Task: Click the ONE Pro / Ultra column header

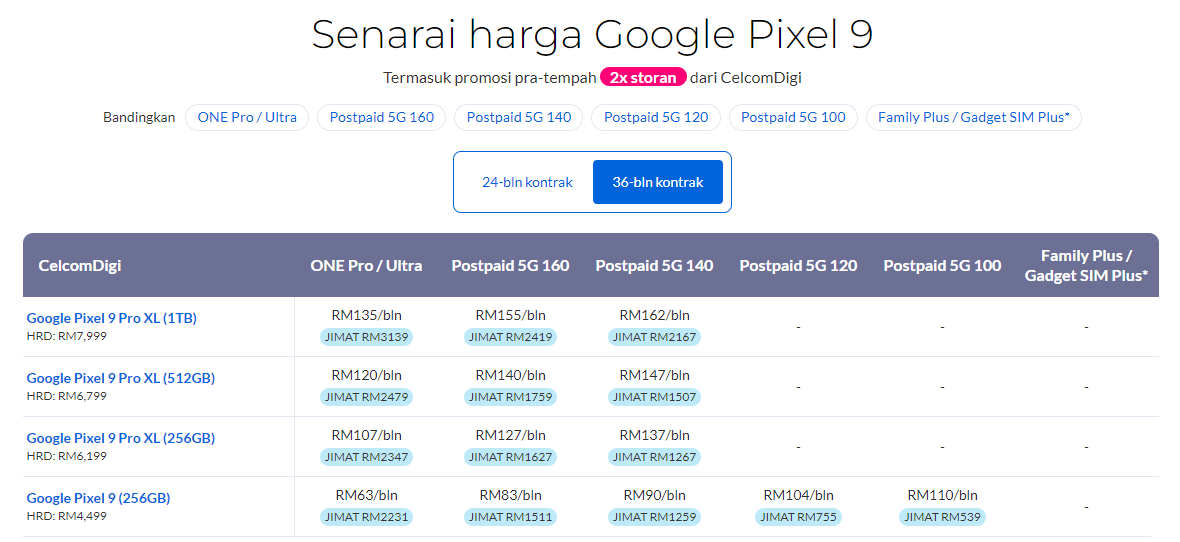Action: point(366,265)
